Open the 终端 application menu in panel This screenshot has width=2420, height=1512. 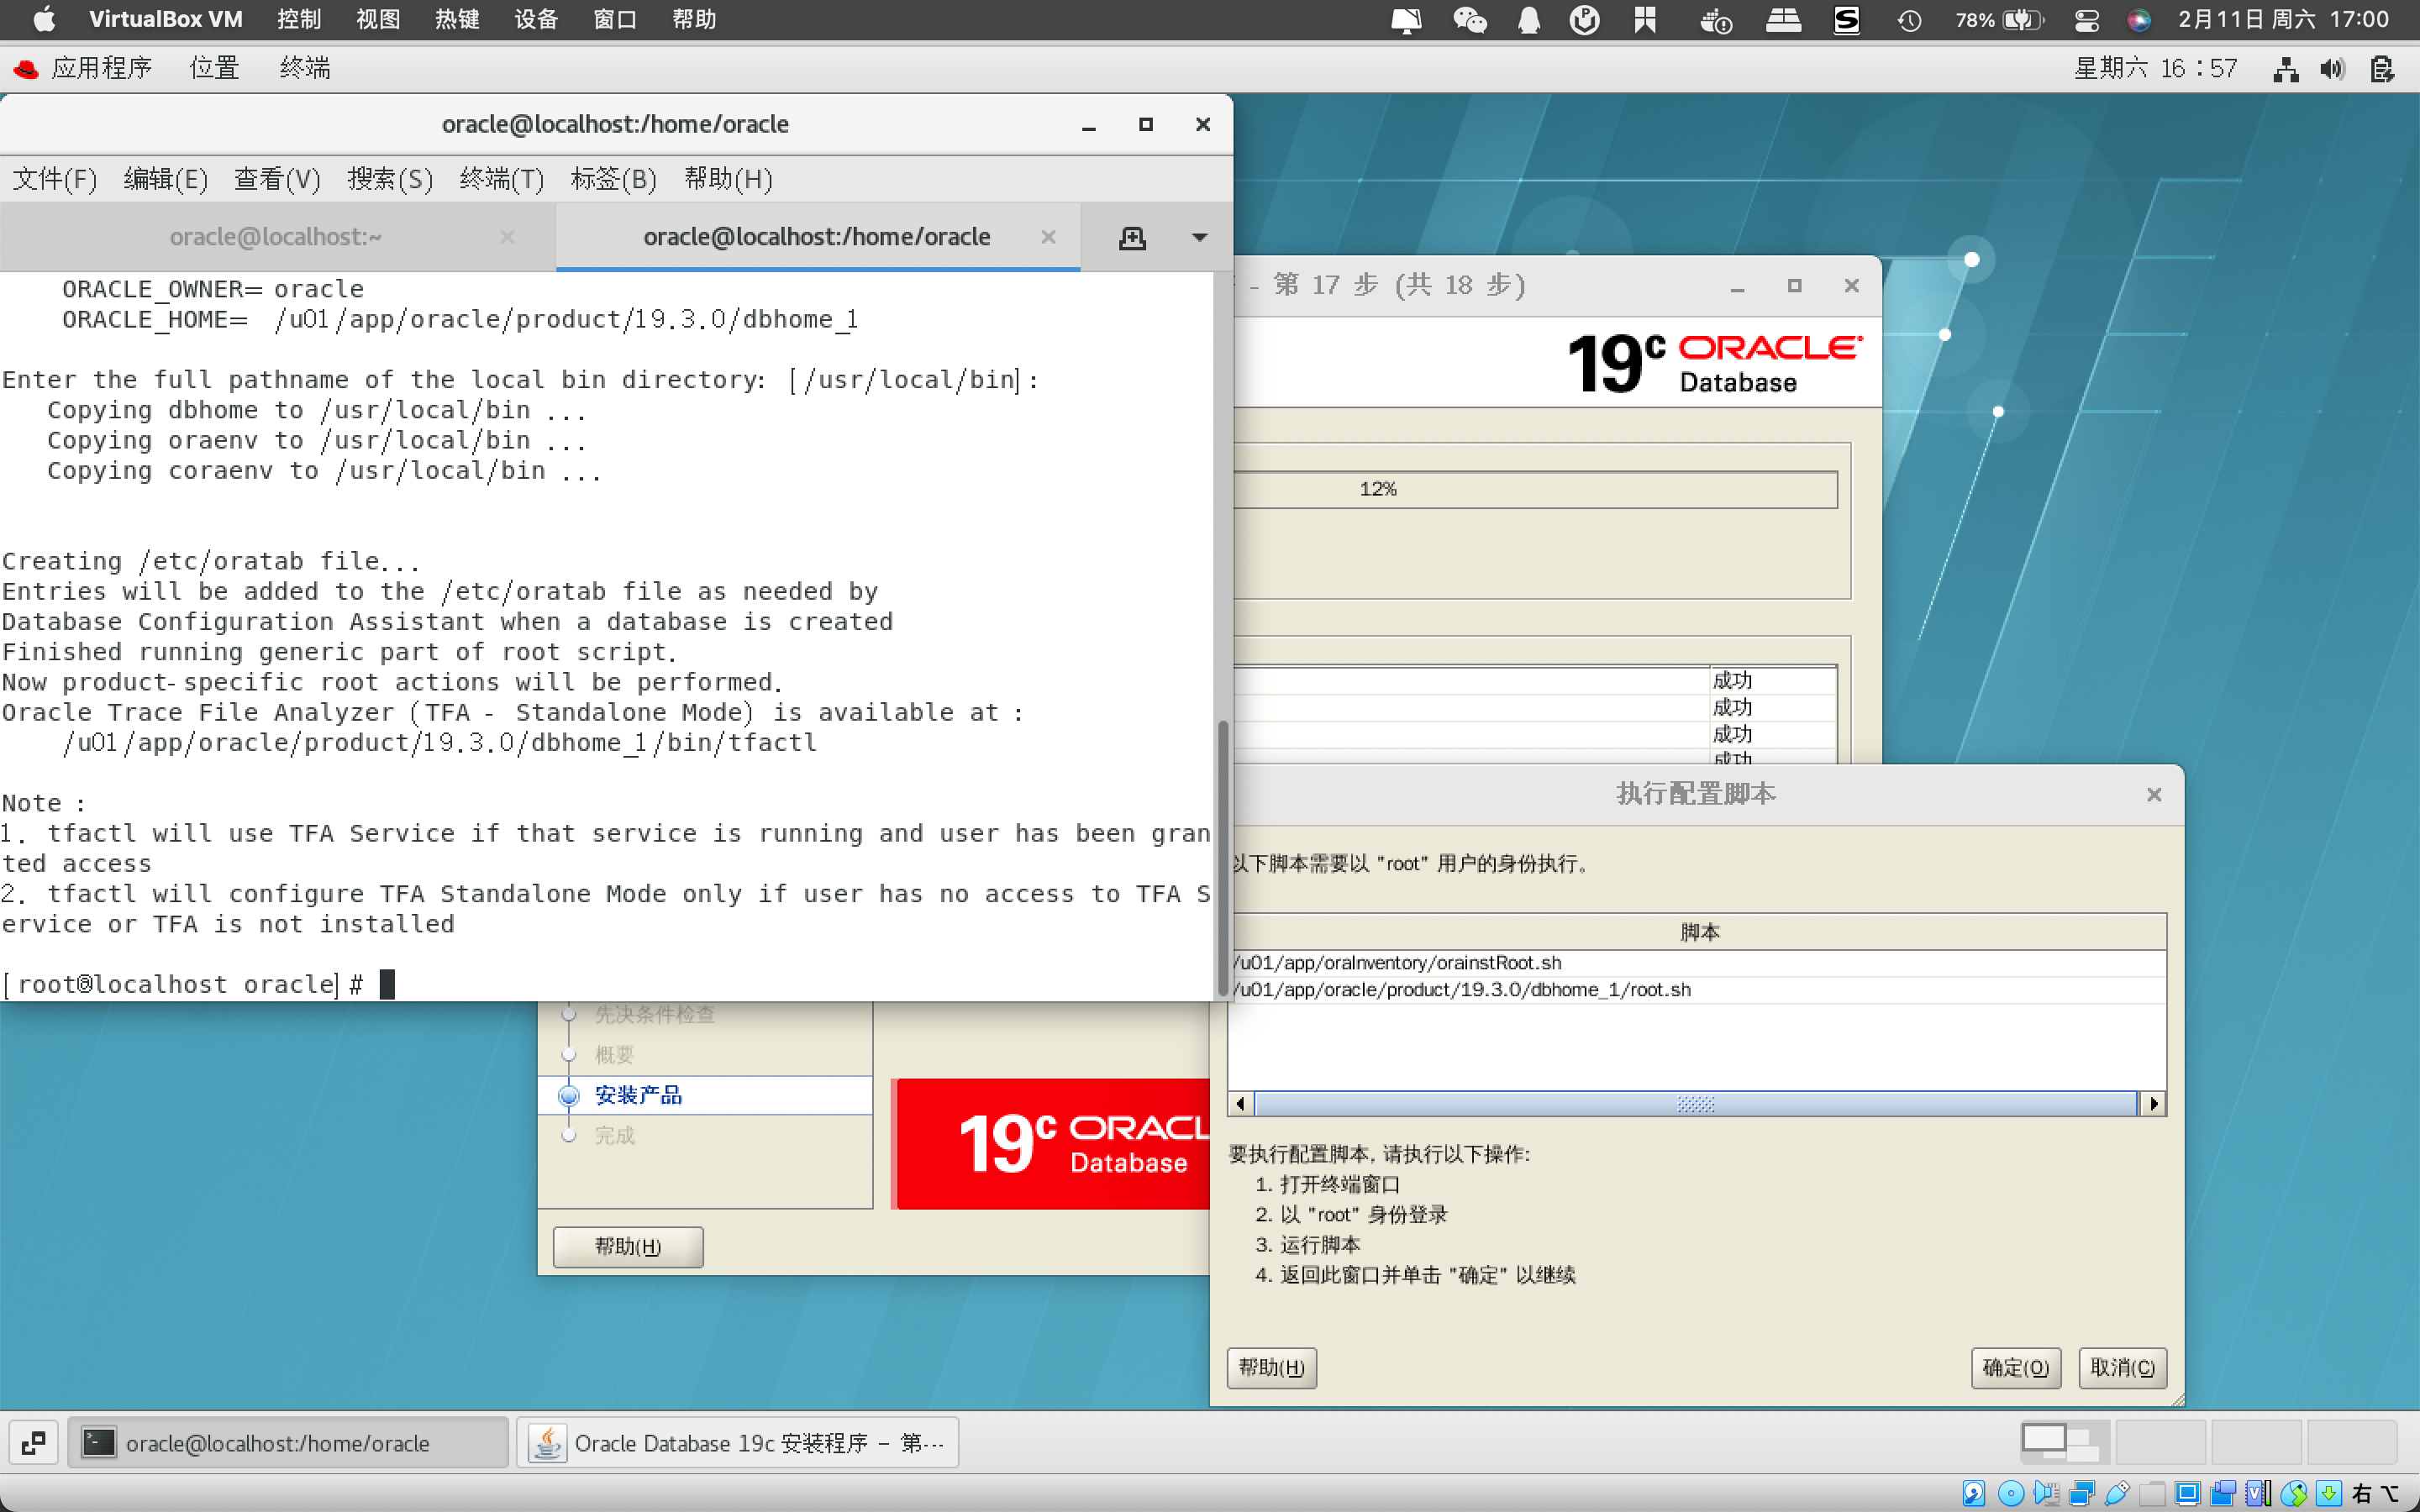305,68
